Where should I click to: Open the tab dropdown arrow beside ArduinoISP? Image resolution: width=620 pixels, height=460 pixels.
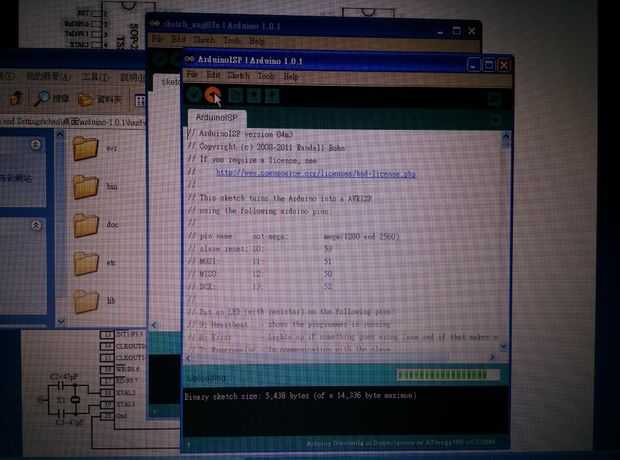(x=496, y=119)
